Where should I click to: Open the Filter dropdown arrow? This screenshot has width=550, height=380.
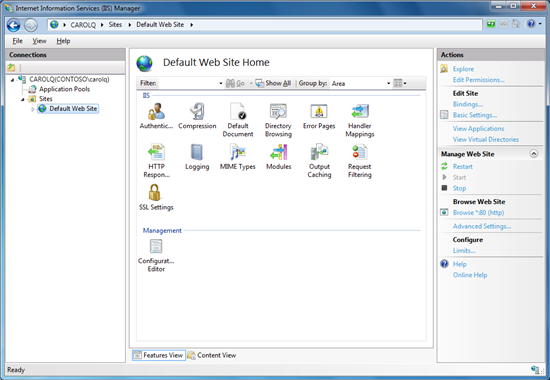pyautogui.click(x=221, y=84)
